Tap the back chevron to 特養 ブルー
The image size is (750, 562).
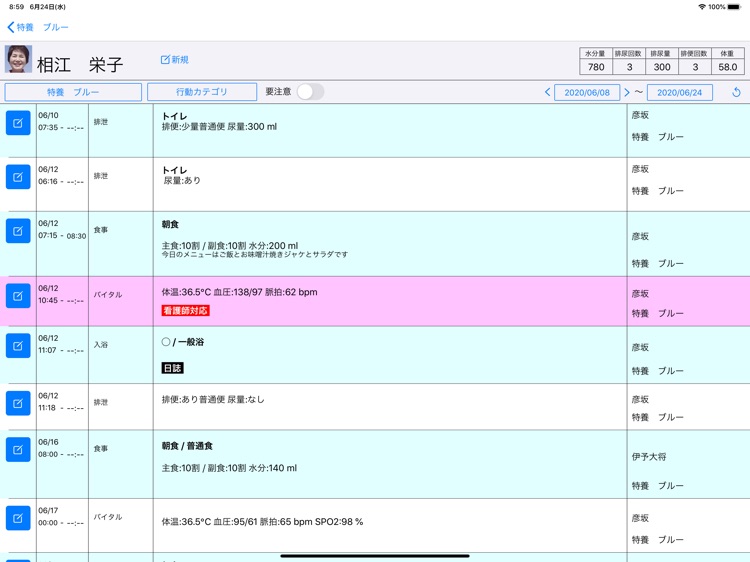[x=11, y=27]
